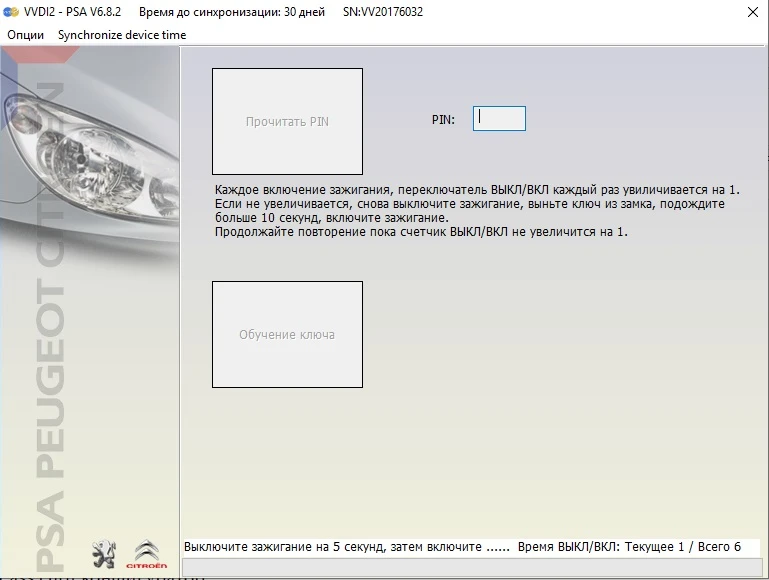The height and width of the screenshot is (580, 769).
Task: Click the Продолжайте повторение instruction line
Action: pyautogui.click(x=421, y=232)
